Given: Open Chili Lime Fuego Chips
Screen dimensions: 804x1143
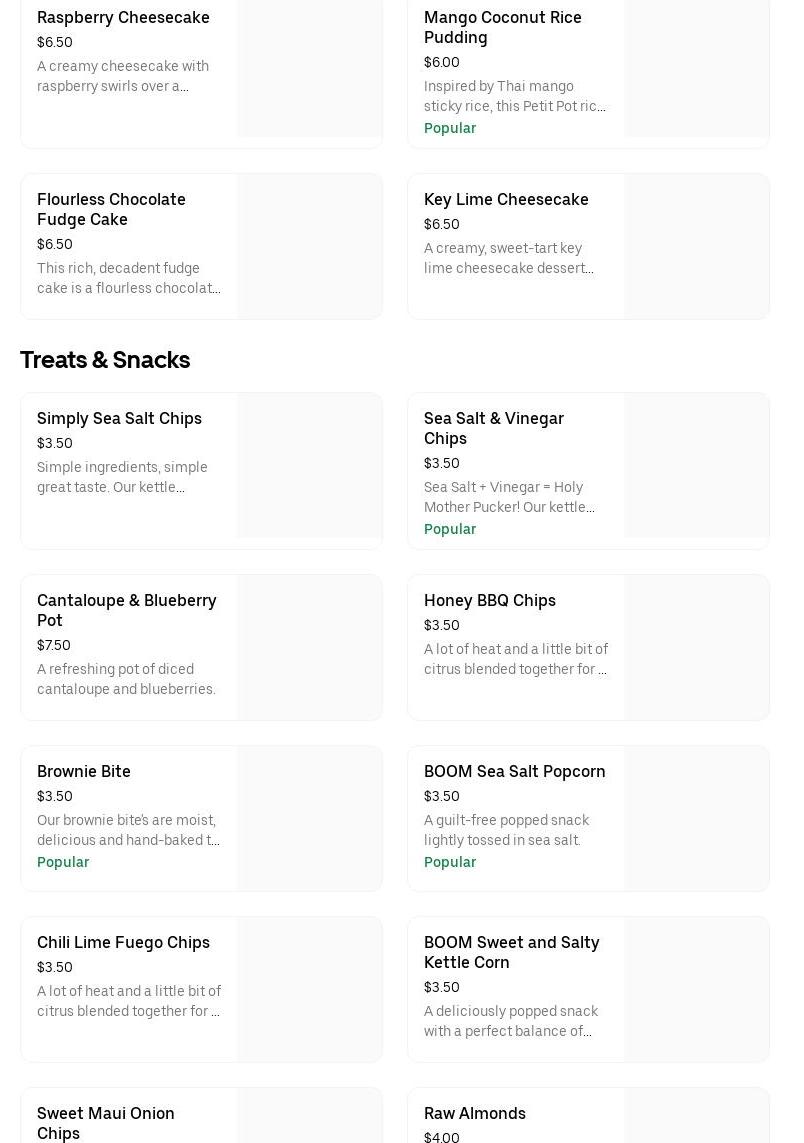Looking at the screenshot, I should click(x=123, y=943).
